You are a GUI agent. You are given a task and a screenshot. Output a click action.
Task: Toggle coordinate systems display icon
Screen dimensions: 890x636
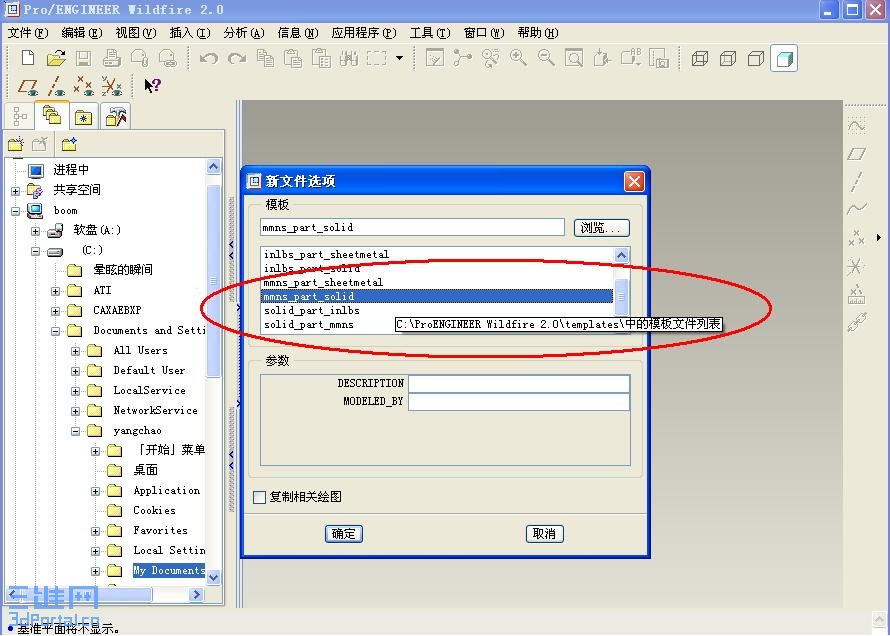coord(112,86)
